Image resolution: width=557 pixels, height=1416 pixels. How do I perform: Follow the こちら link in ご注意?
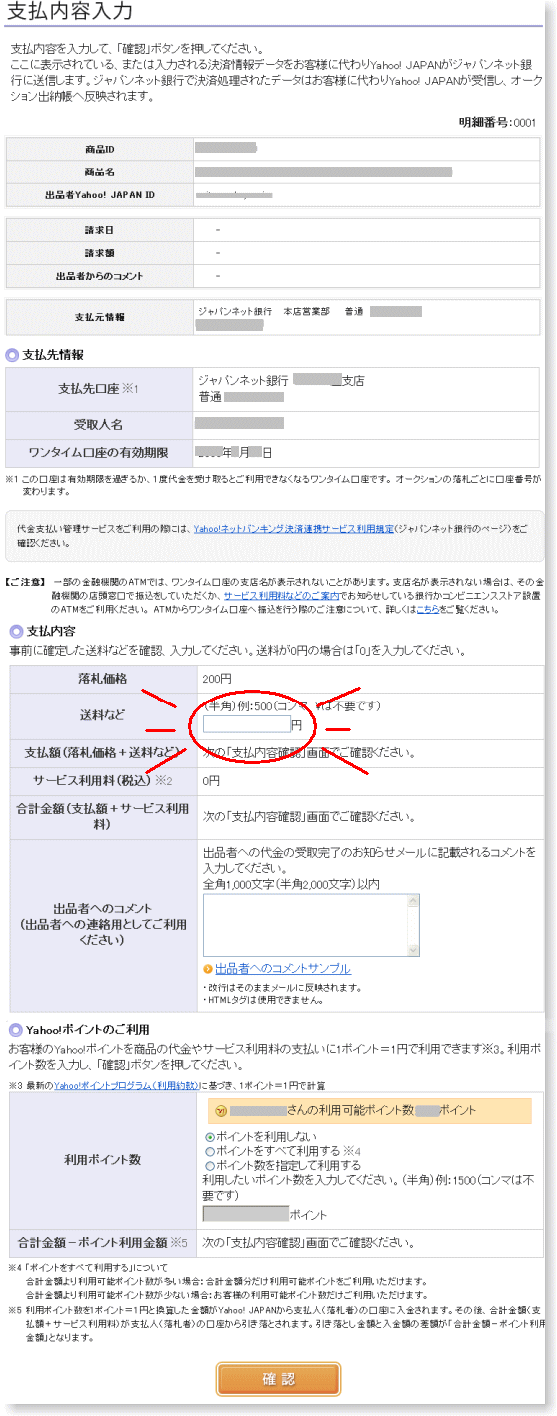click(x=429, y=607)
